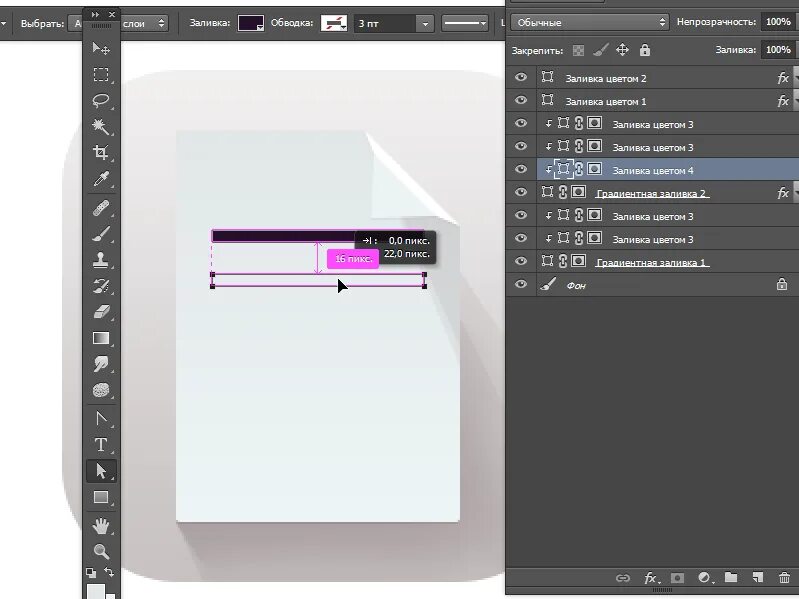The width and height of the screenshot is (799, 599).
Task: Open the Обычные blend mode dropdown
Action: click(590, 22)
